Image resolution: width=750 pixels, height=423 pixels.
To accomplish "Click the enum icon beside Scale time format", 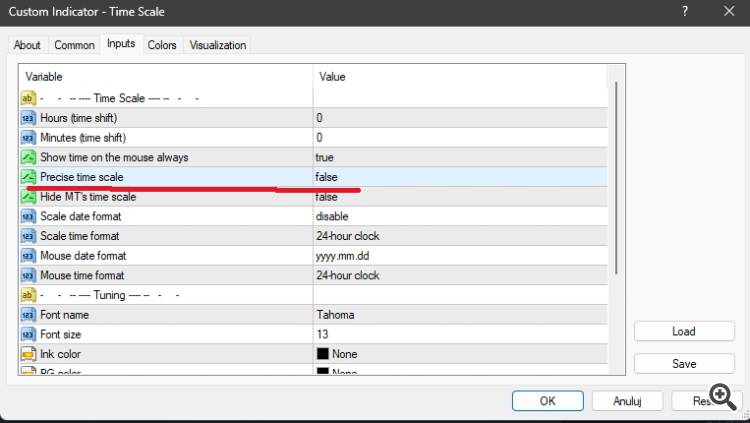I will click(28, 236).
